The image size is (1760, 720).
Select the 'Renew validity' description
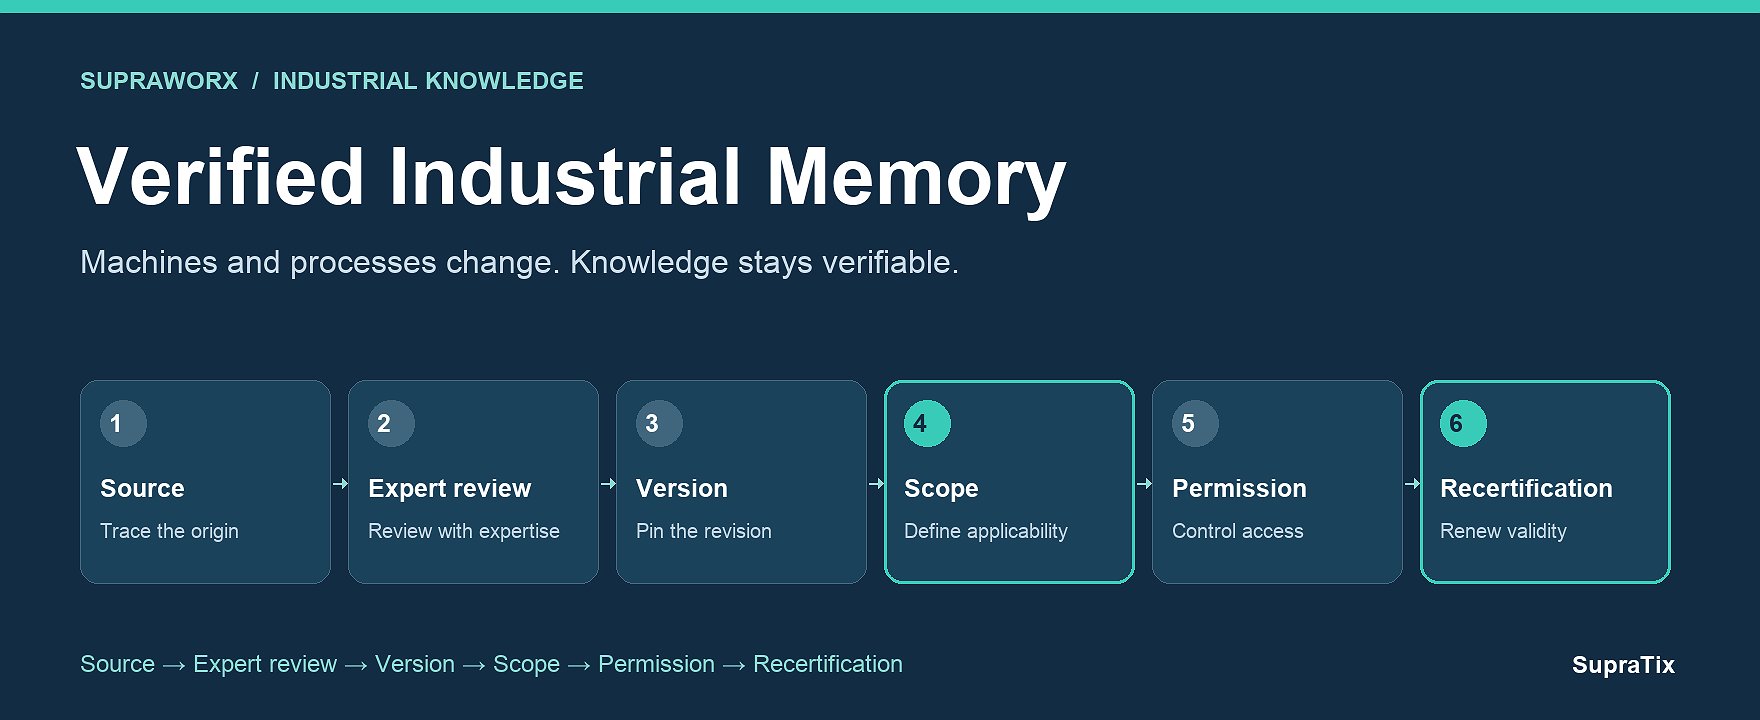pyautogui.click(x=1503, y=531)
